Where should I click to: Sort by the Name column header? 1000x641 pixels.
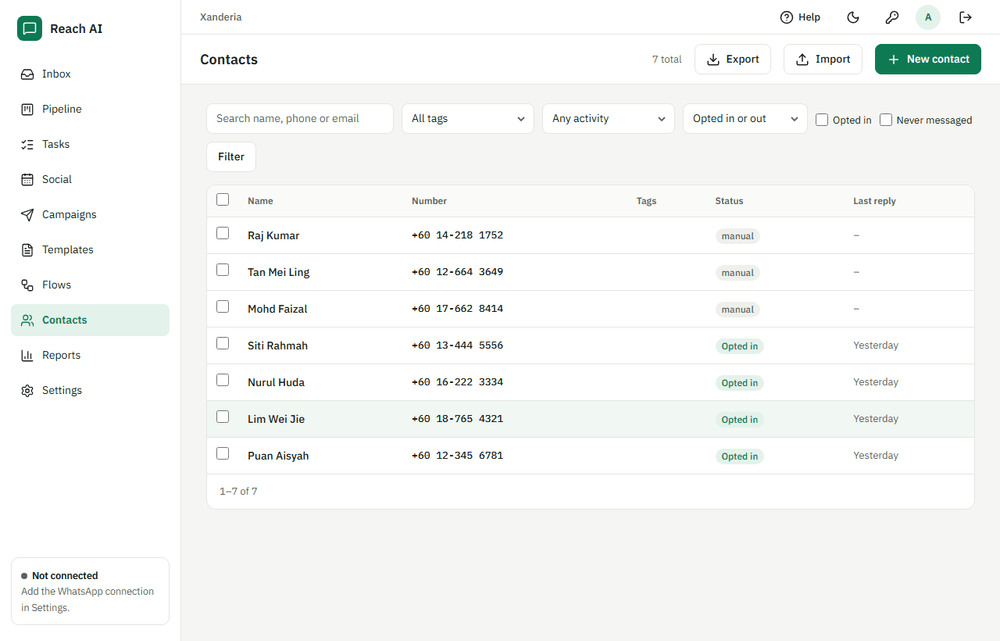click(260, 201)
